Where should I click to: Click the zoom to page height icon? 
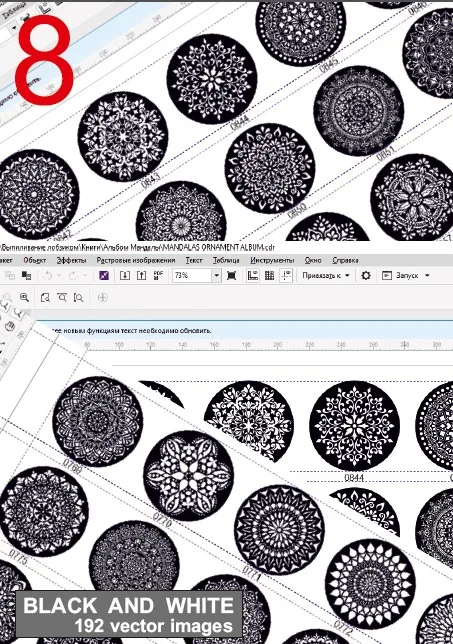[x=78, y=297]
